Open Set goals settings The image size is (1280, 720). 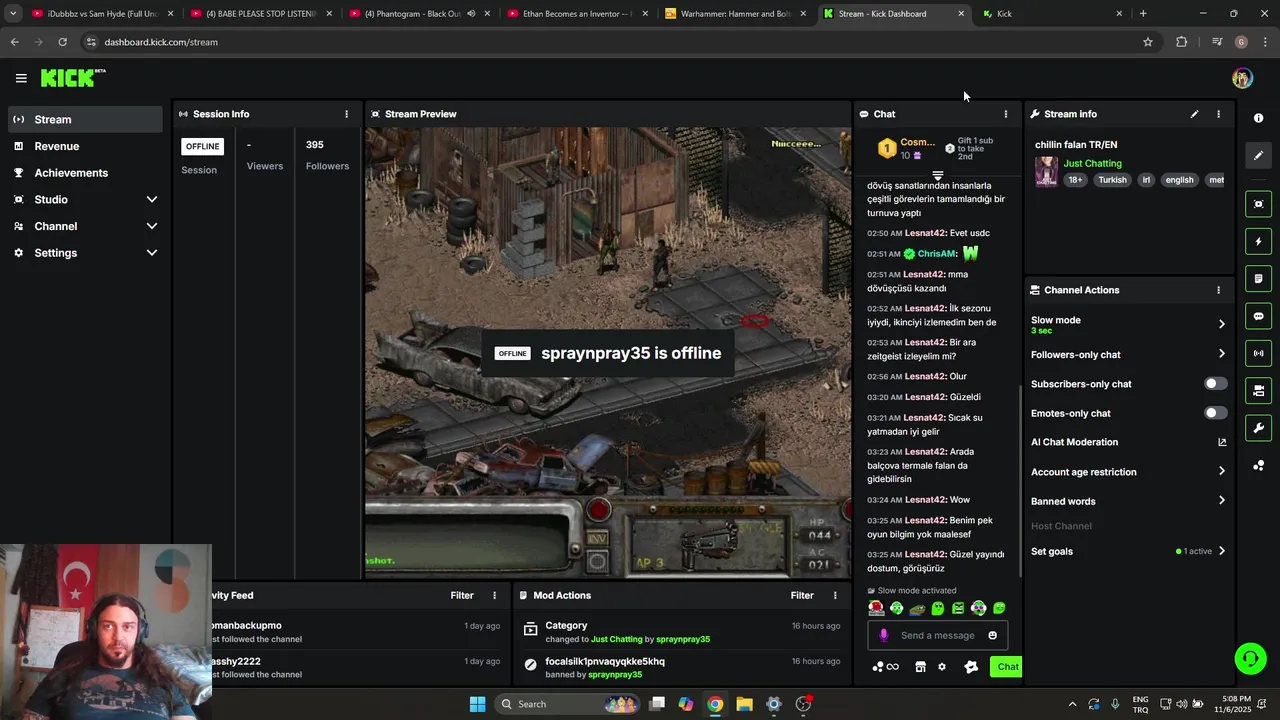(1128, 551)
